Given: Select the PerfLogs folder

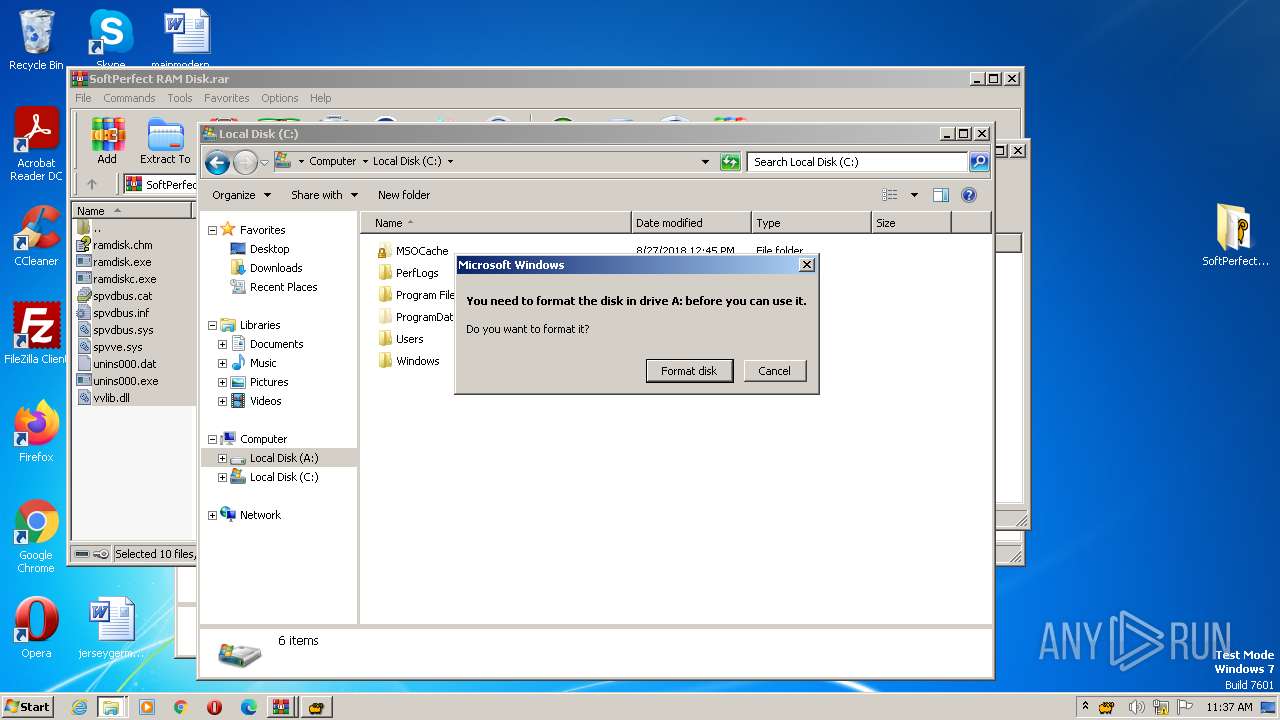Looking at the screenshot, I should [x=408, y=273].
